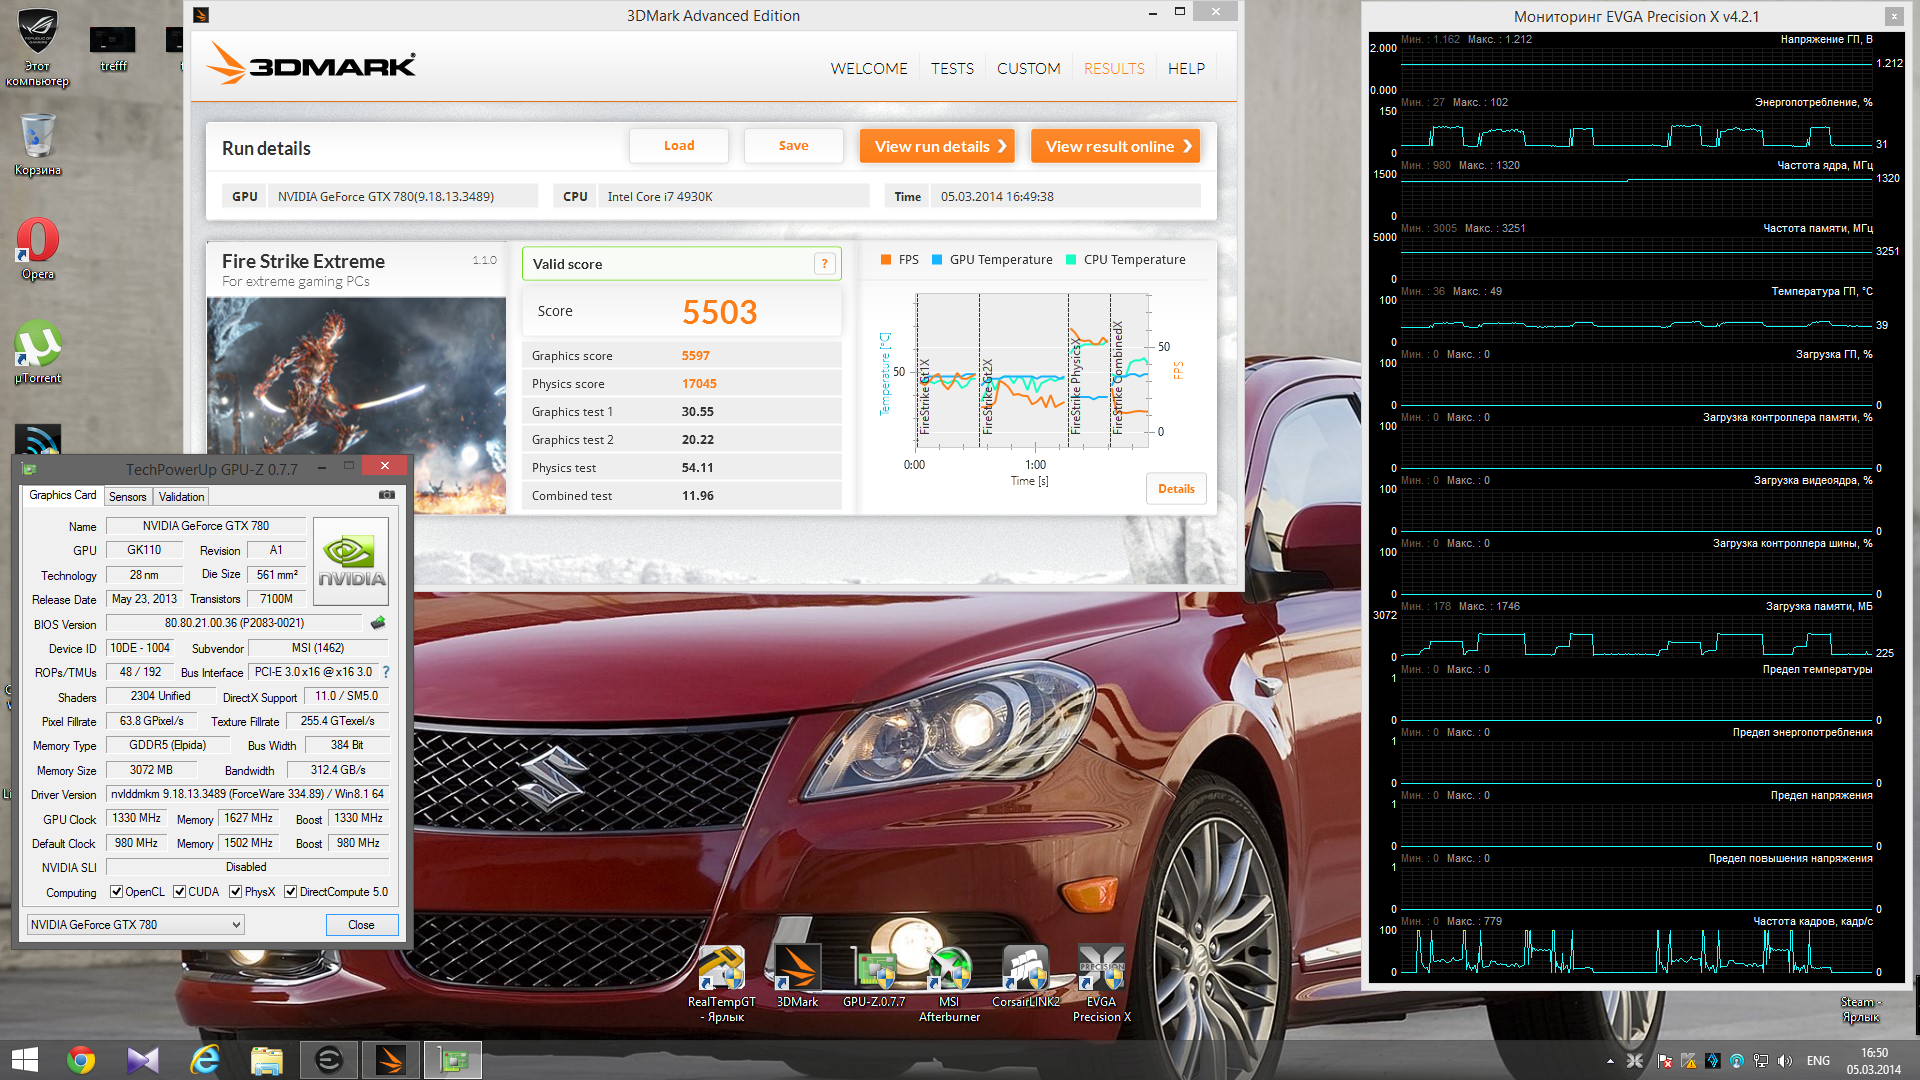Click the Driver Version field in GPU-Z
The width and height of the screenshot is (1920, 1080).
coord(247,794)
